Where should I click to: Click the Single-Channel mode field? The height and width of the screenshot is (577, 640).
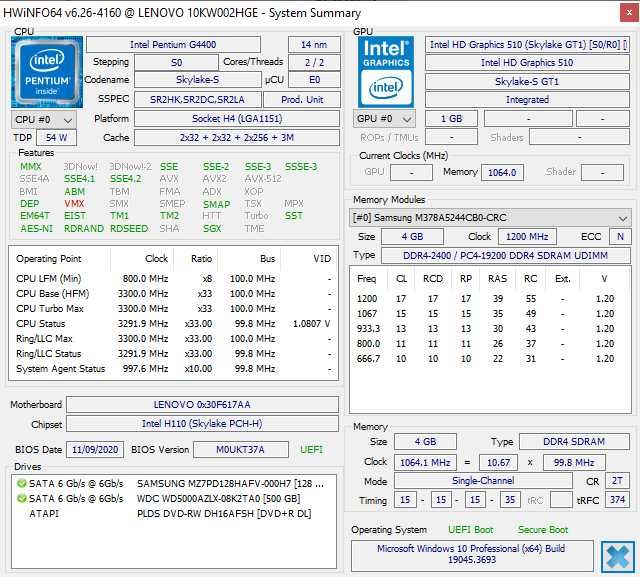(x=483, y=481)
